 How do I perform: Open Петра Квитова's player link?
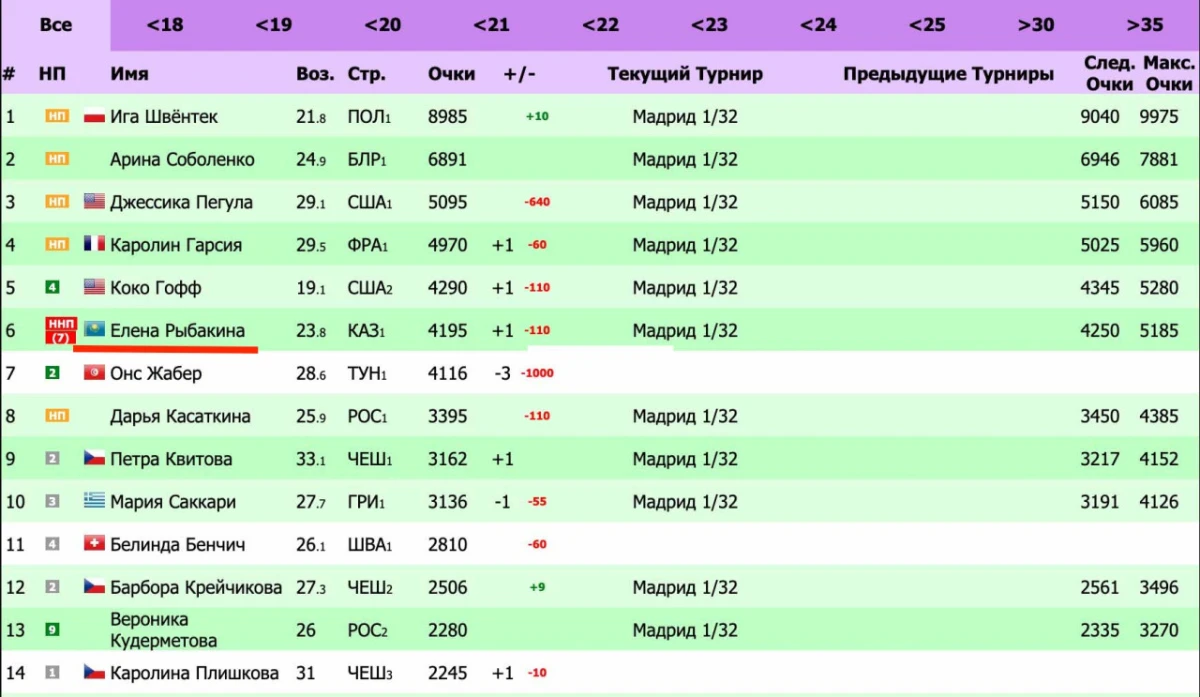click(x=171, y=459)
